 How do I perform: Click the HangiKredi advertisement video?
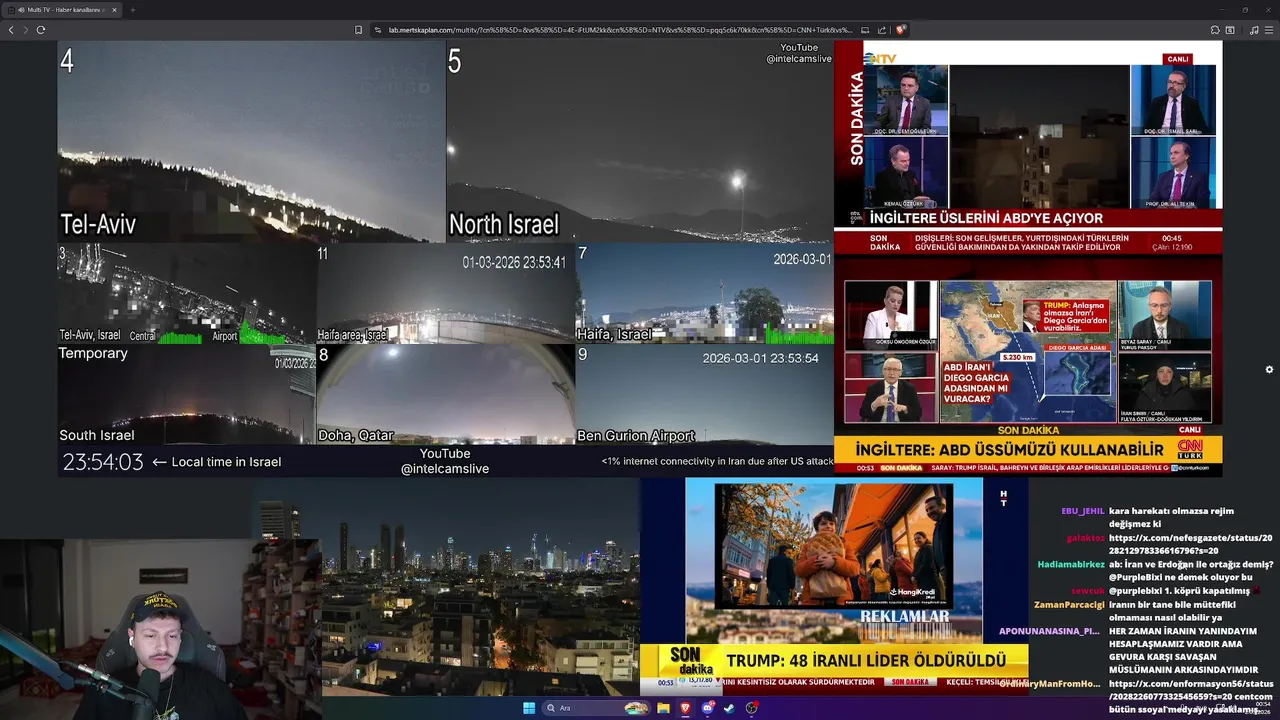[x=834, y=545]
